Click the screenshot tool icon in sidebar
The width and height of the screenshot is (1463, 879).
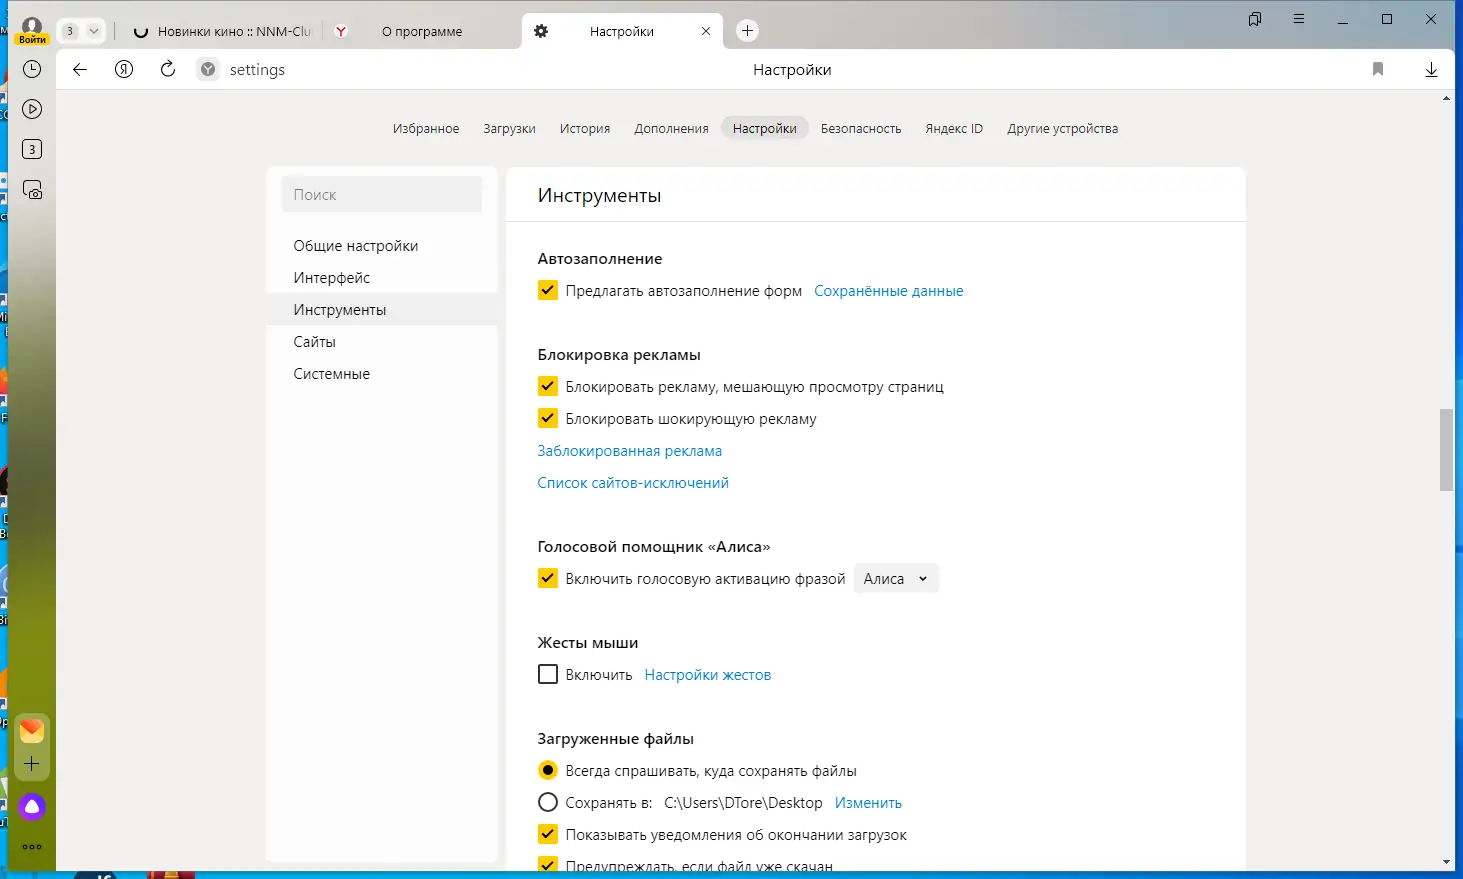32,190
